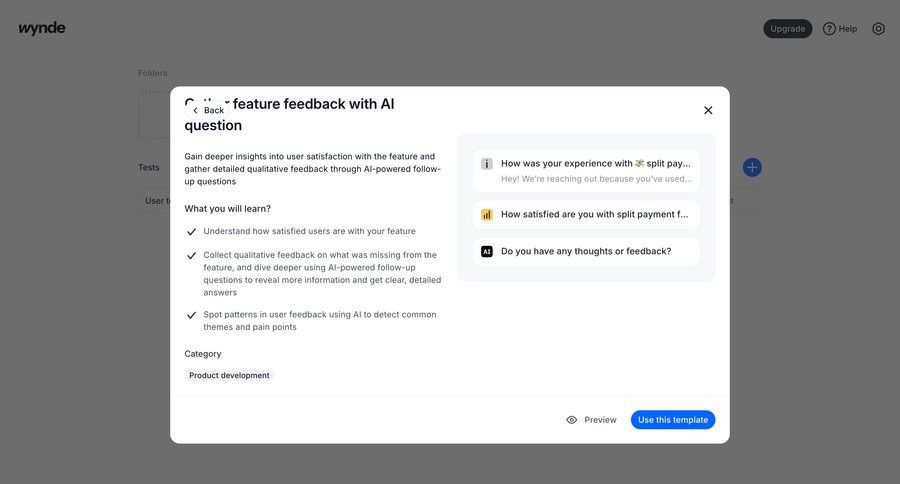Click the info icon on first question
The height and width of the screenshot is (484, 900).
487,164
